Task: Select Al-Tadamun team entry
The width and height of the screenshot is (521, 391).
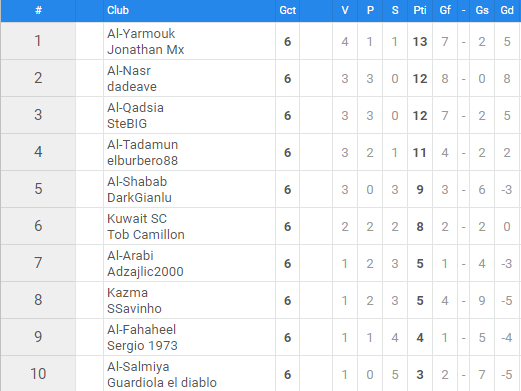Action: (142, 145)
